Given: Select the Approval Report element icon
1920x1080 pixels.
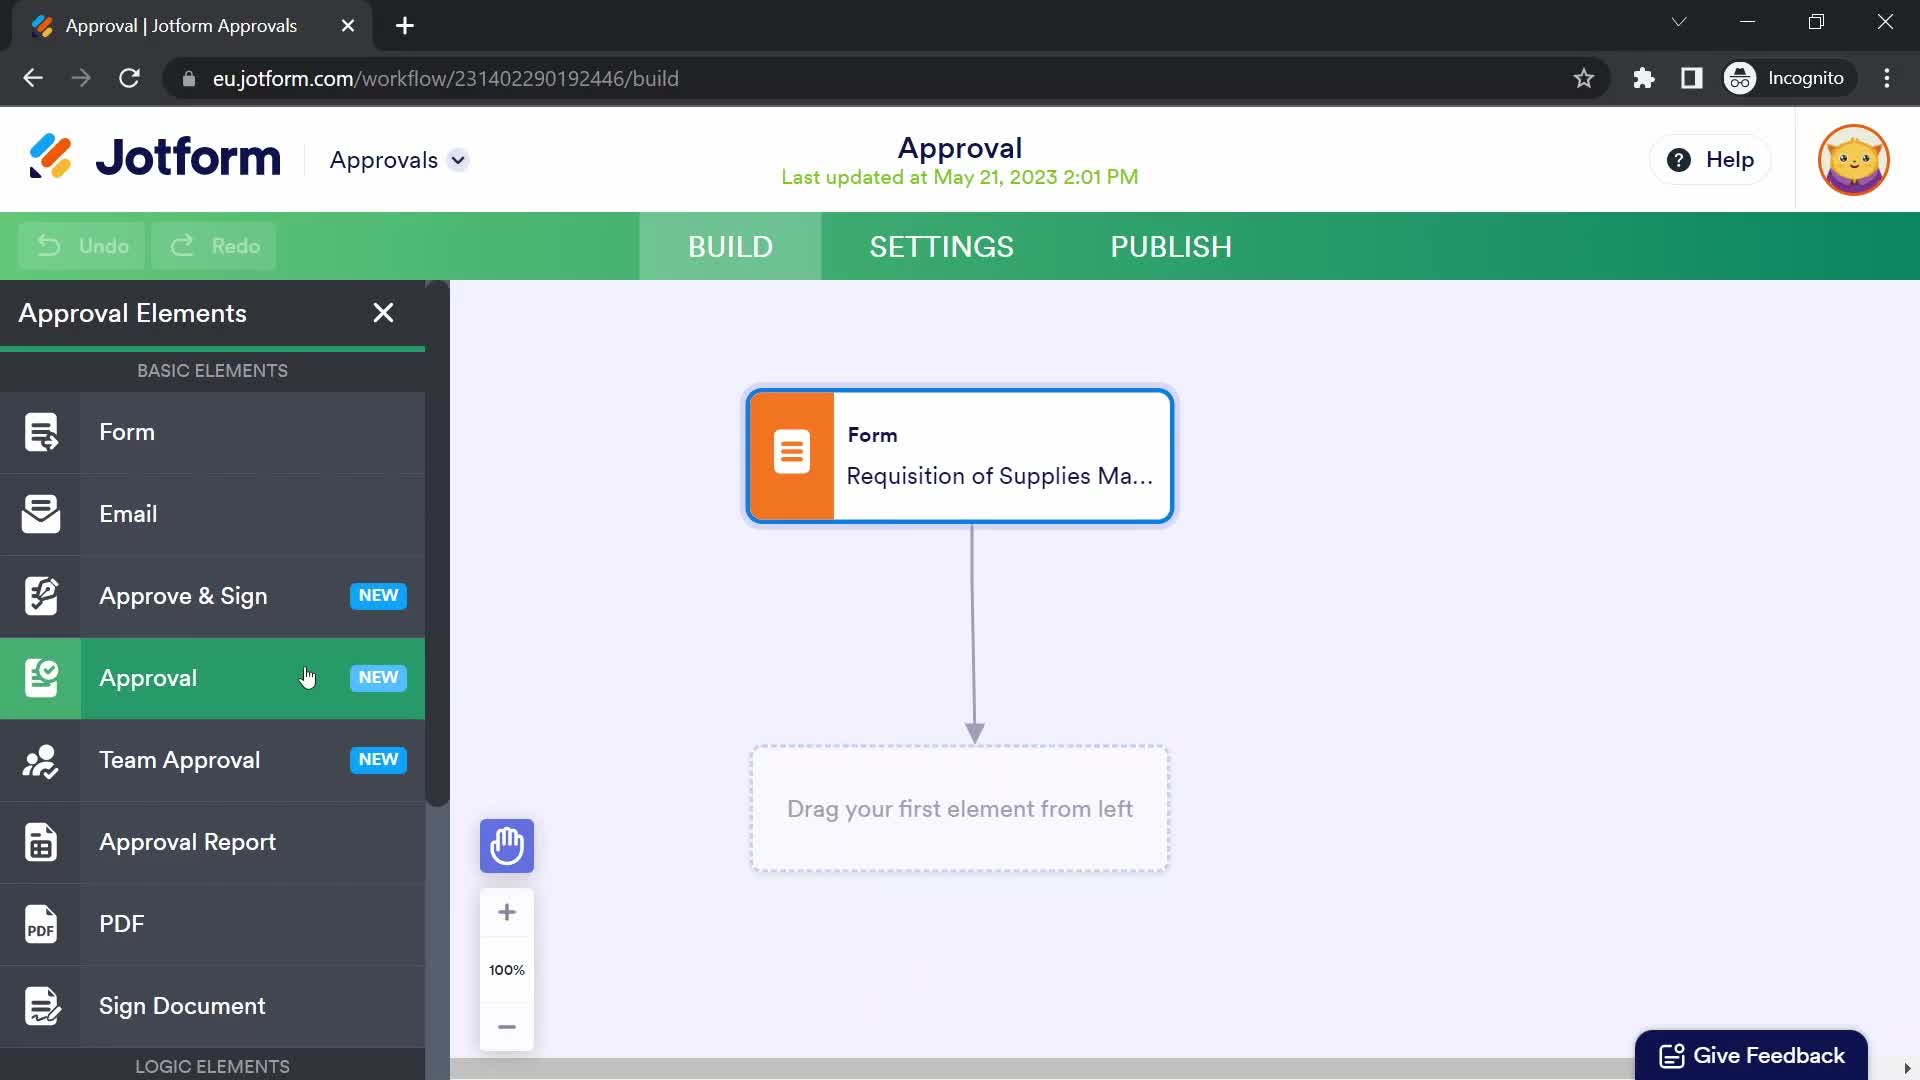Looking at the screenshot, I should (x=41, y=841).
